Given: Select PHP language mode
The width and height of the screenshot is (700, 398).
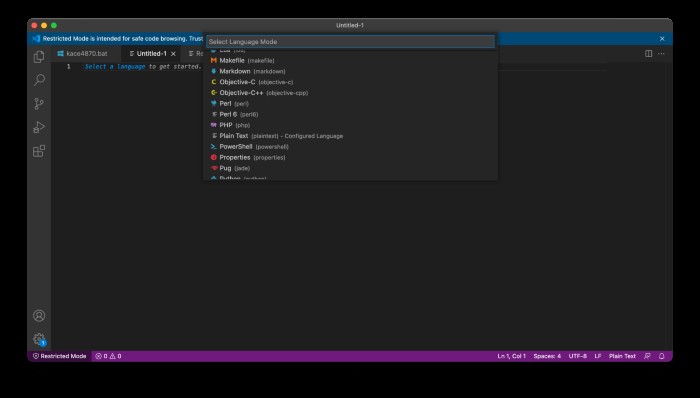Looking at the screenshot, I should [350, 125].
